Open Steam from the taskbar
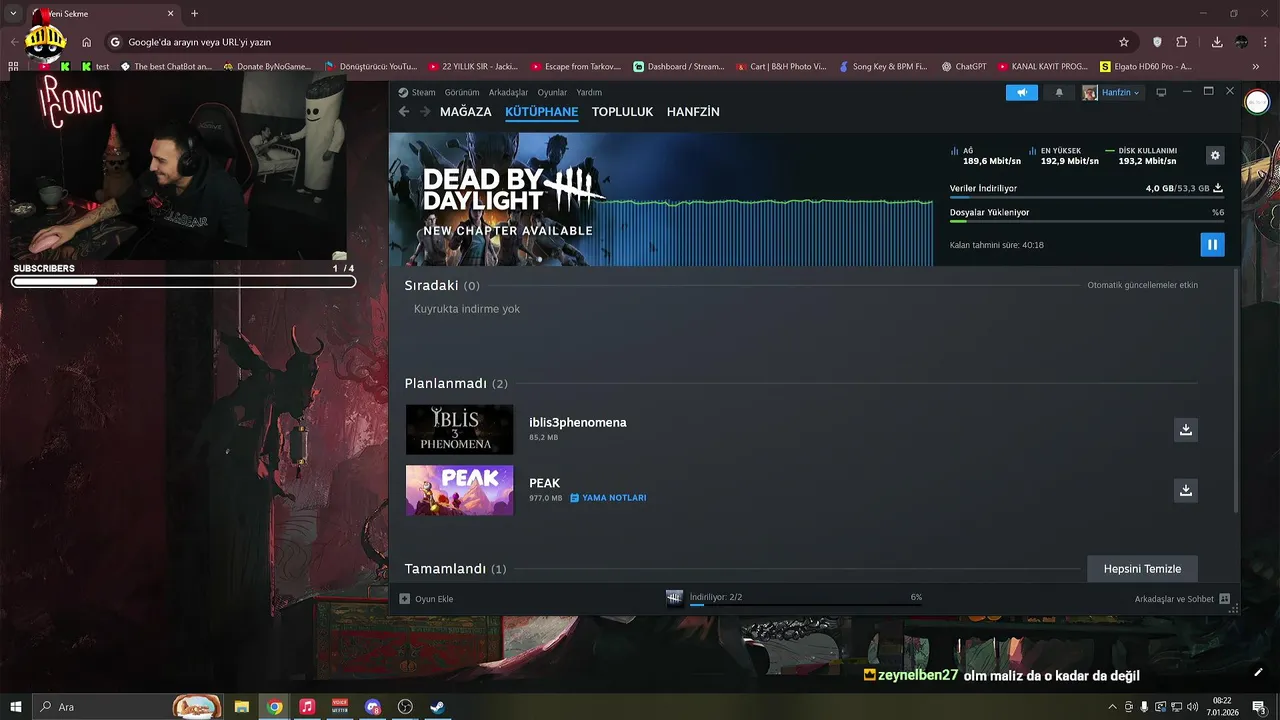Image resolution: width=1280 pixels, height=720 pixels. (x=438, y=707)
